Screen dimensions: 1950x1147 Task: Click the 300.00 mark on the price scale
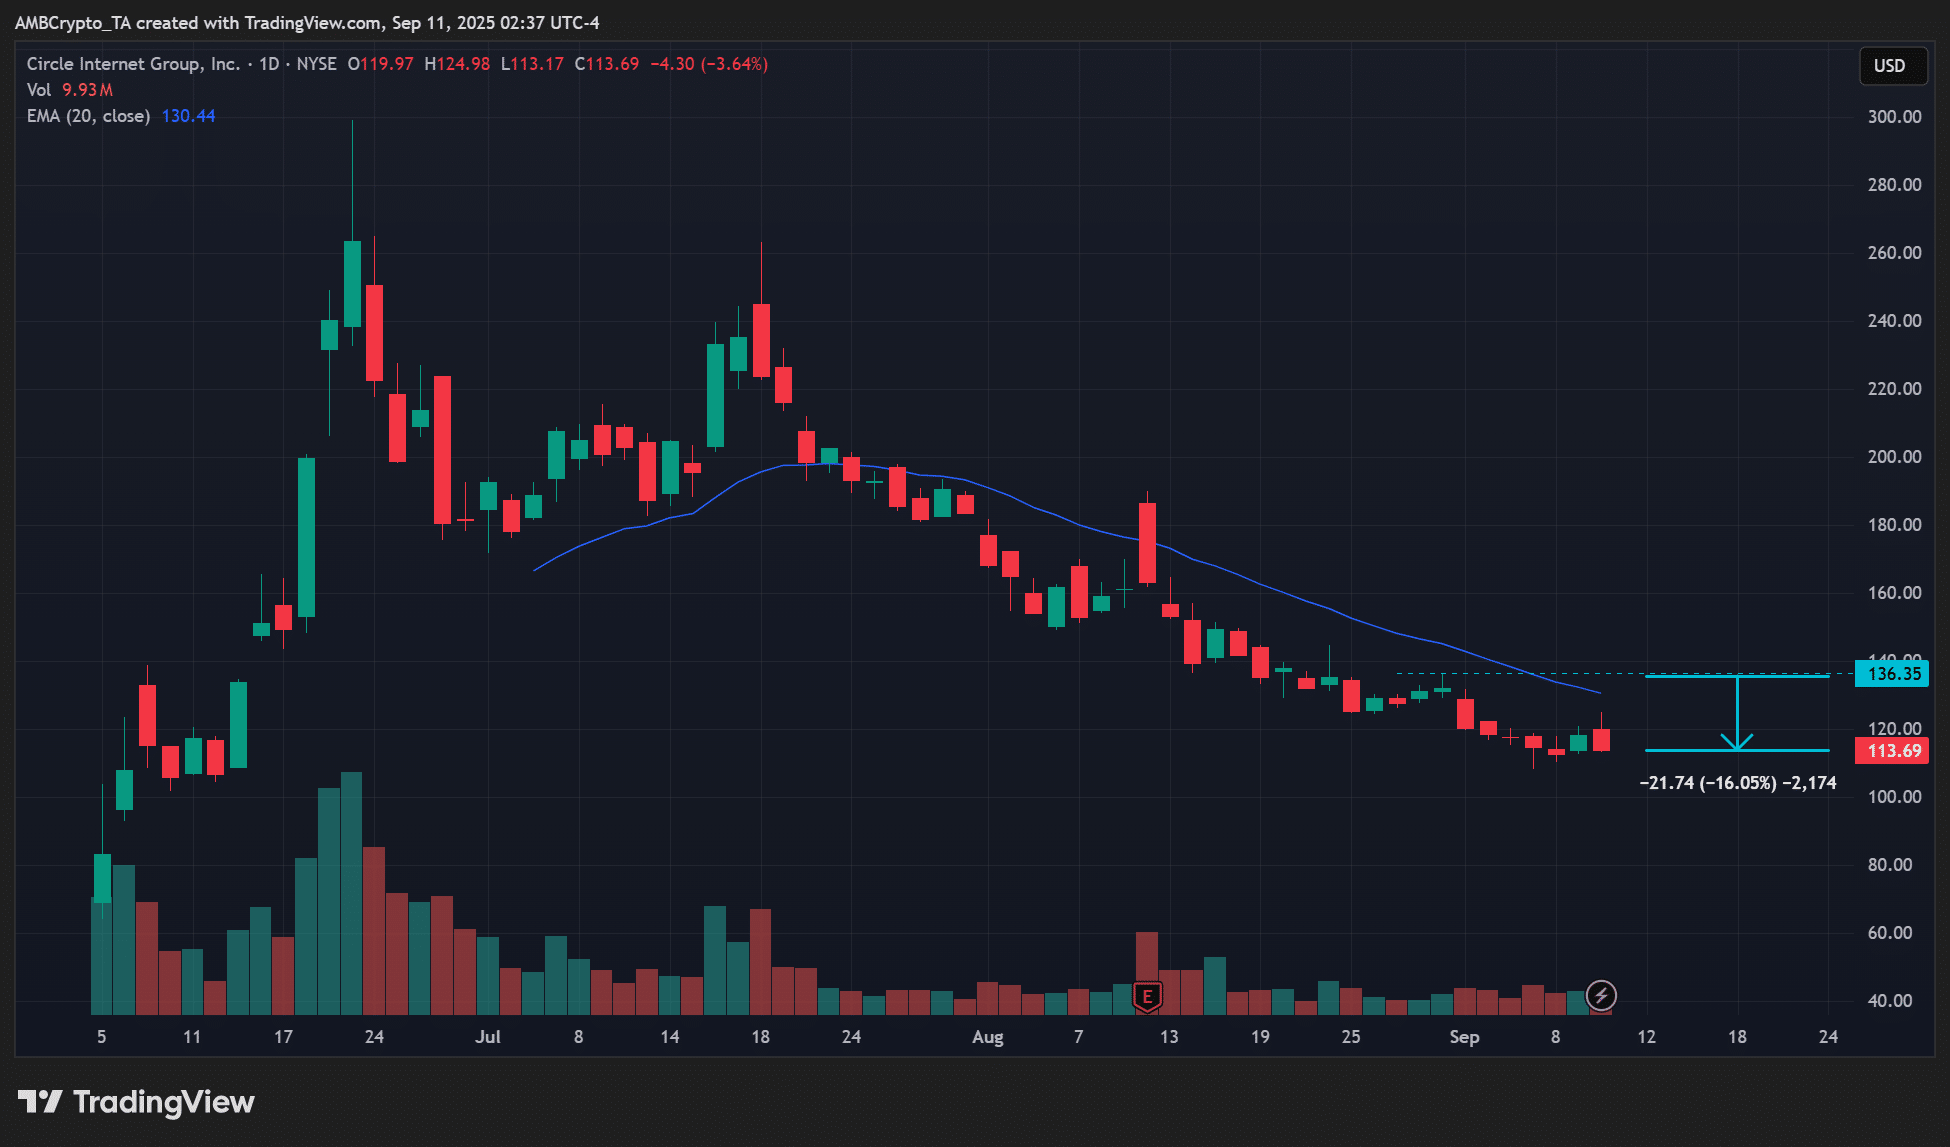tap(1894, 117)
